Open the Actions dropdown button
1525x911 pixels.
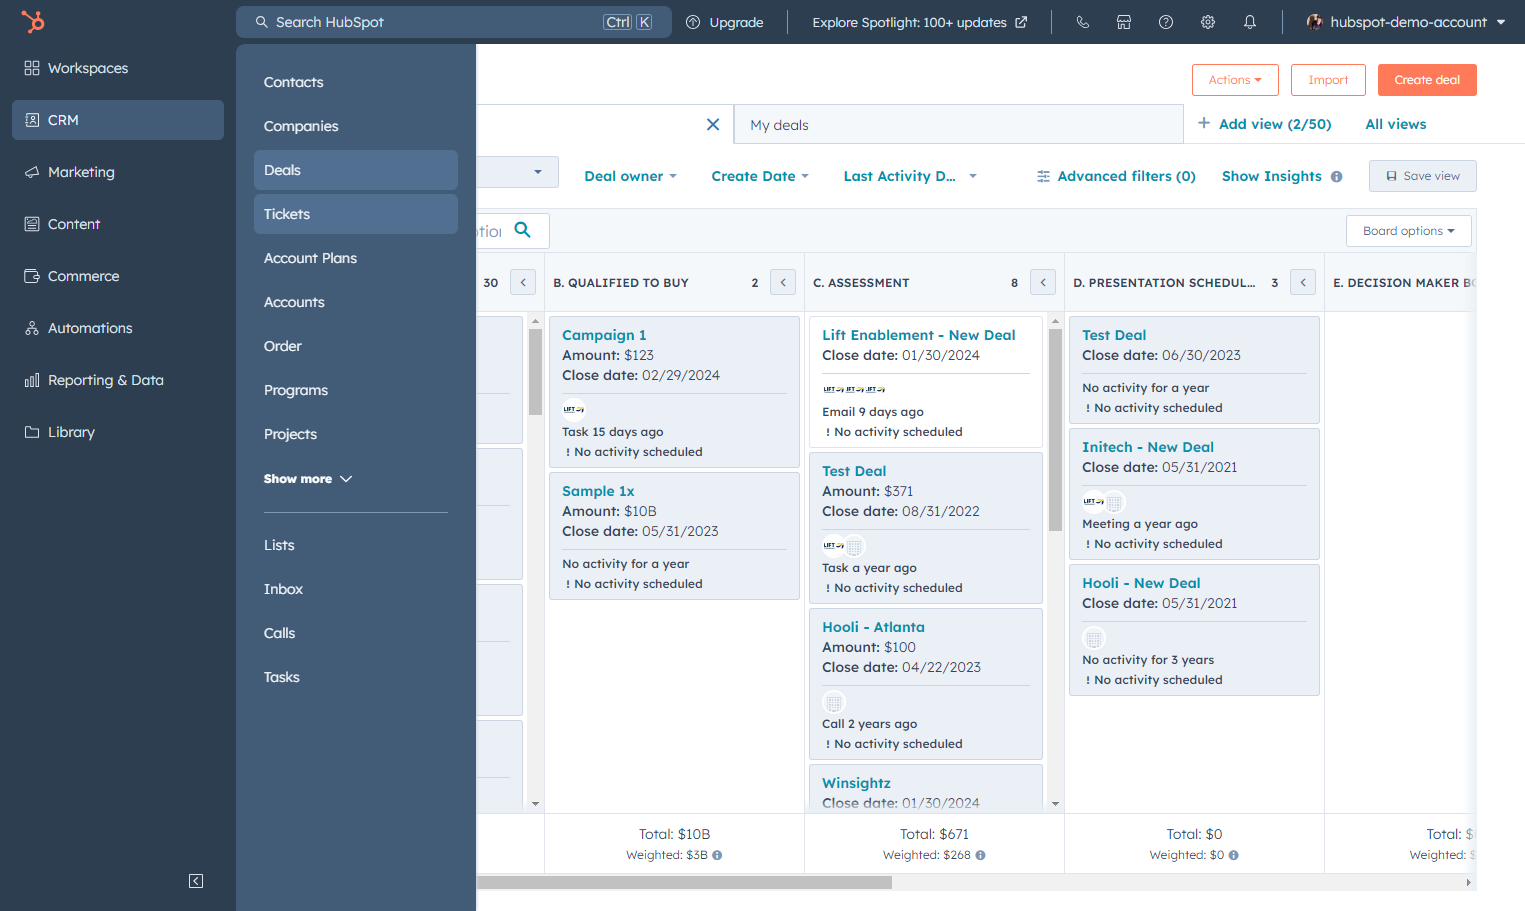click(1235, 80)
